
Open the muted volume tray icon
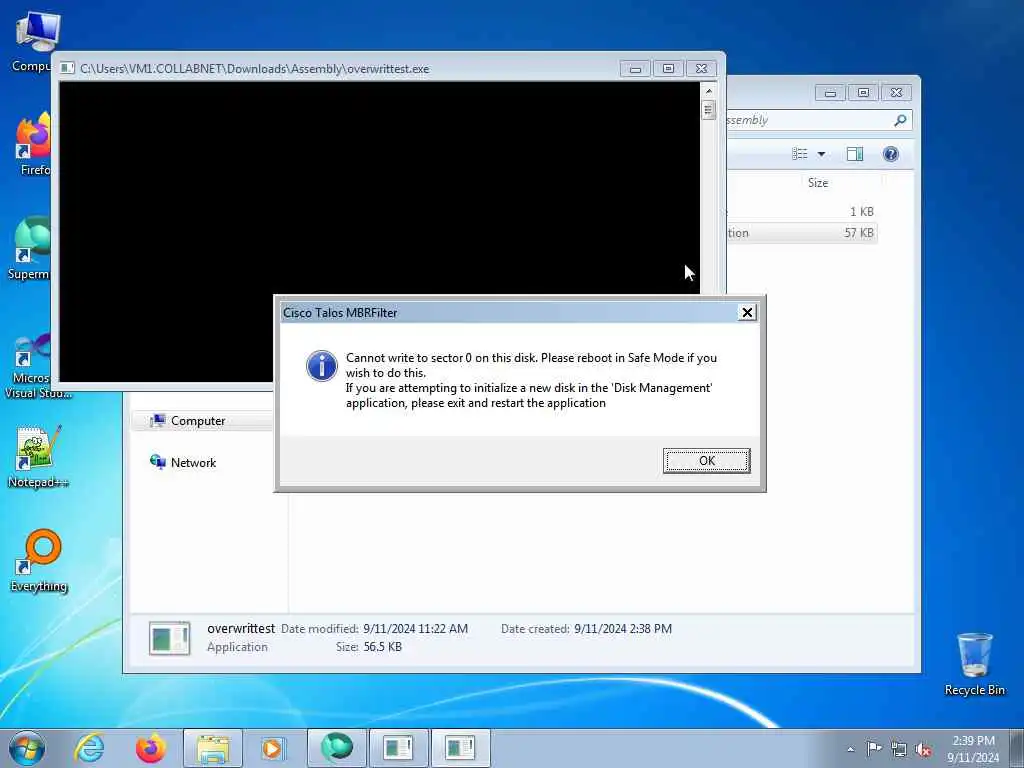923,749
